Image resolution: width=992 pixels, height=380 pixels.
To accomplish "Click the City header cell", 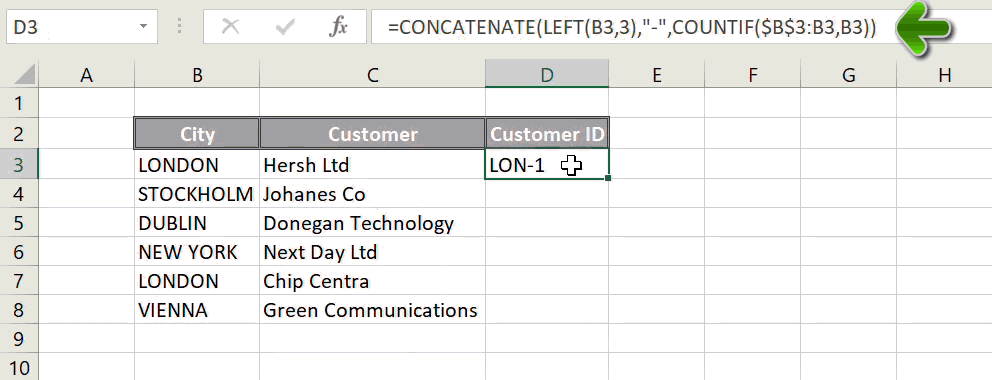I will (197, 133).
